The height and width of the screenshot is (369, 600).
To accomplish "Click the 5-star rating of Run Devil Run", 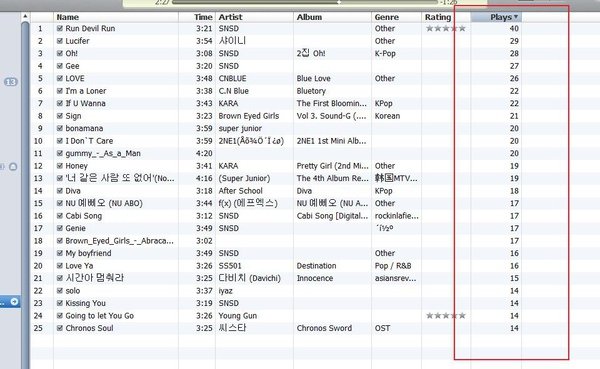I will (x=446, y=28).
